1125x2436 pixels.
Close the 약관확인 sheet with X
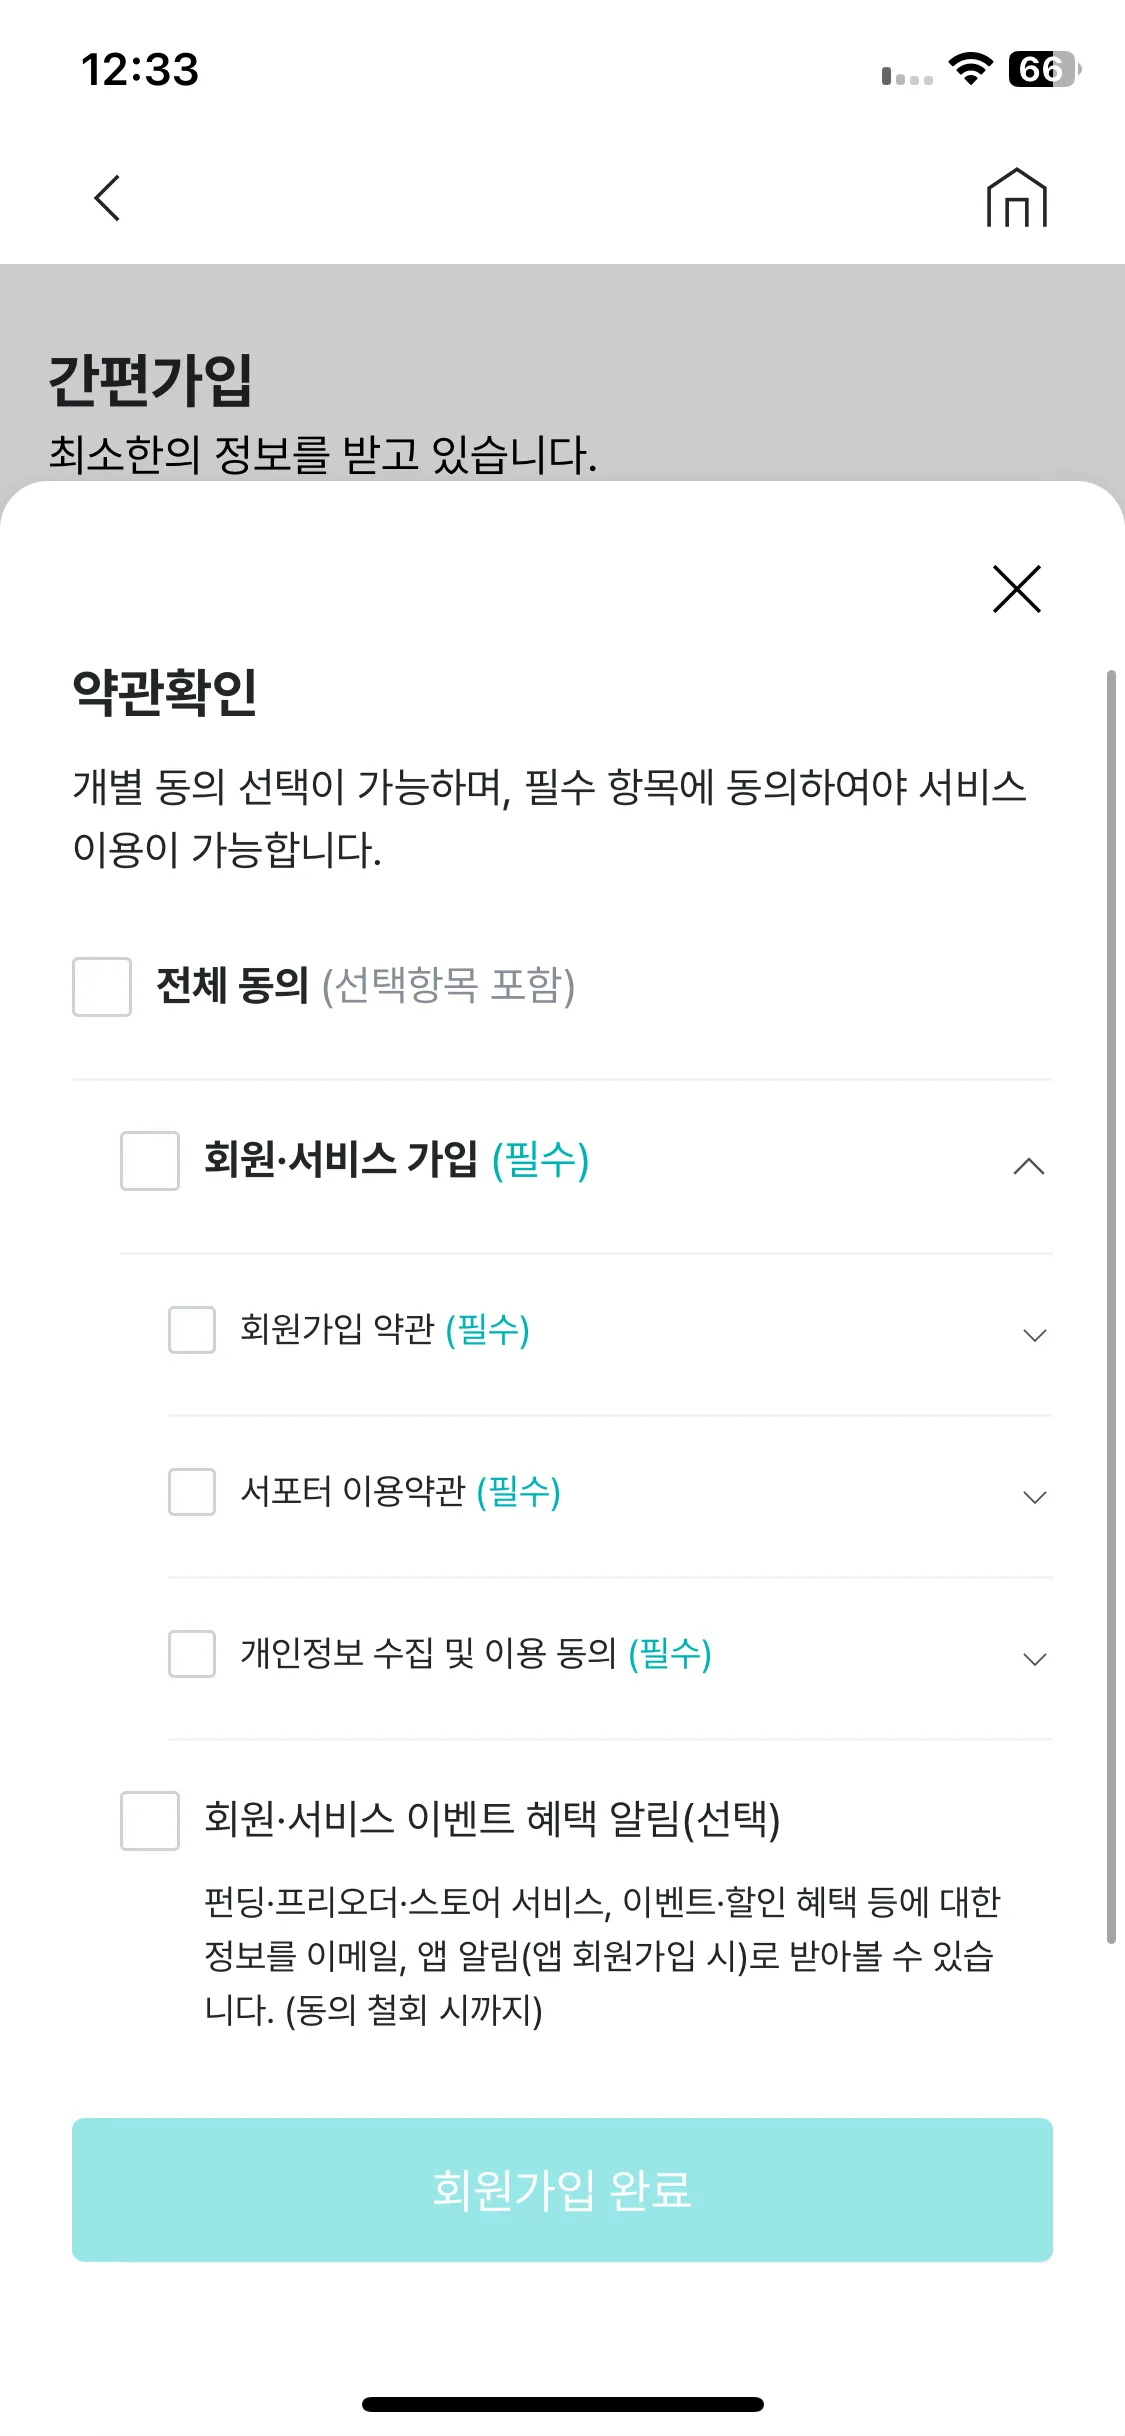tap(1016, 588)
